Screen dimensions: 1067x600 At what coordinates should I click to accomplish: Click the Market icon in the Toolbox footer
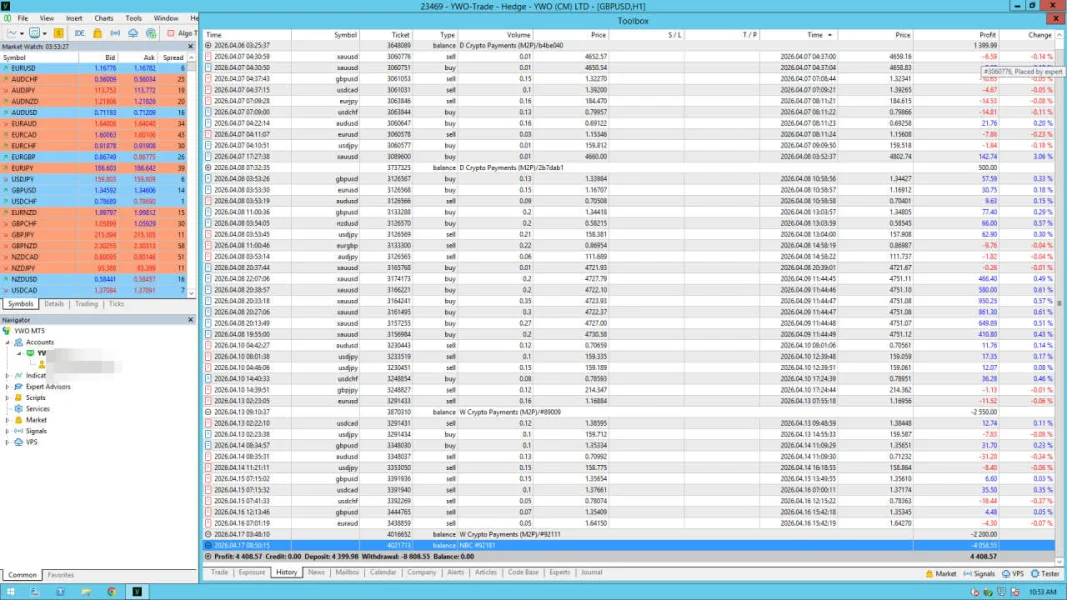pyautogui.click(x=940, y=574)
